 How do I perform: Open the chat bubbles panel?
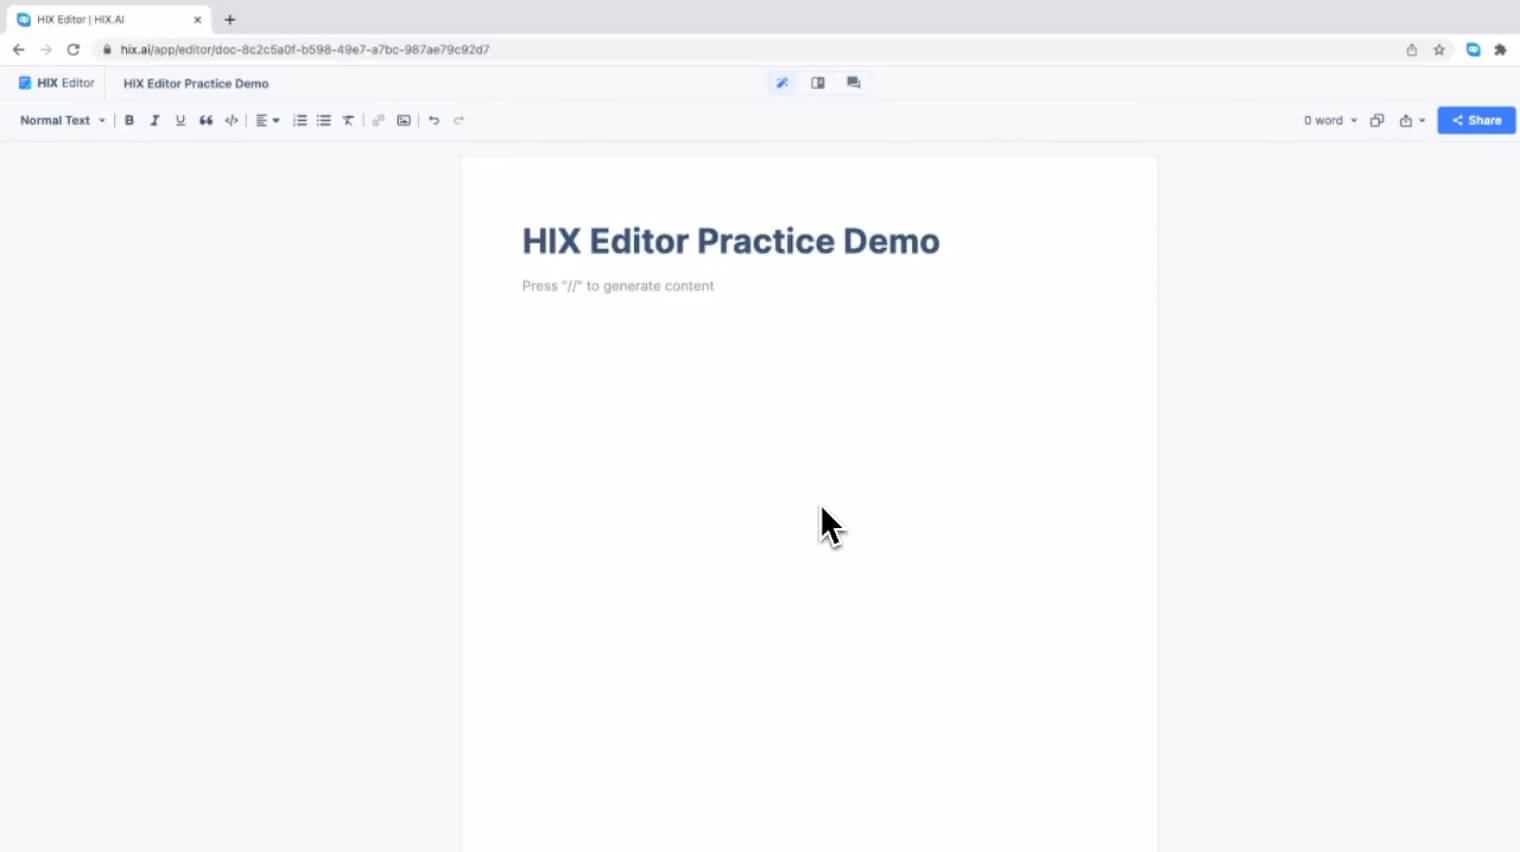pyautogui.click(x=853, y=83)
